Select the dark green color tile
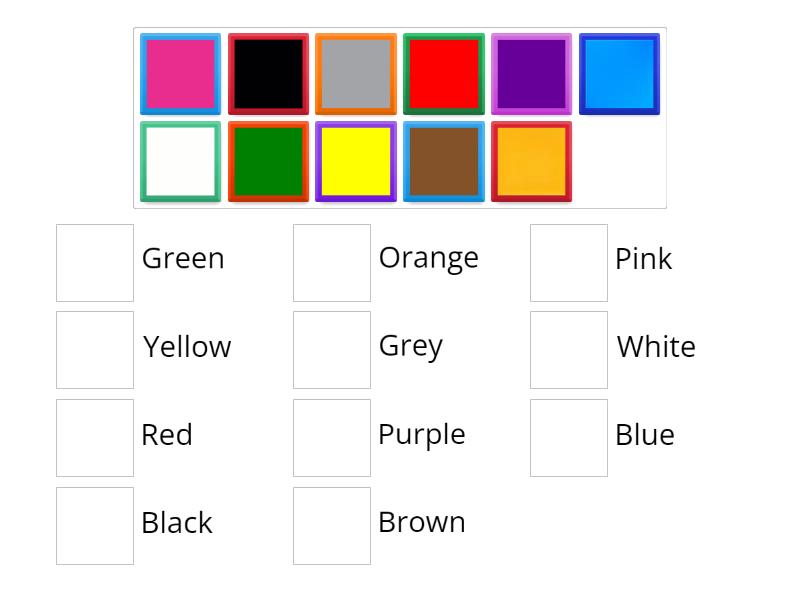The width and height of the screenshot is (800, 600). tap(268, 162)
